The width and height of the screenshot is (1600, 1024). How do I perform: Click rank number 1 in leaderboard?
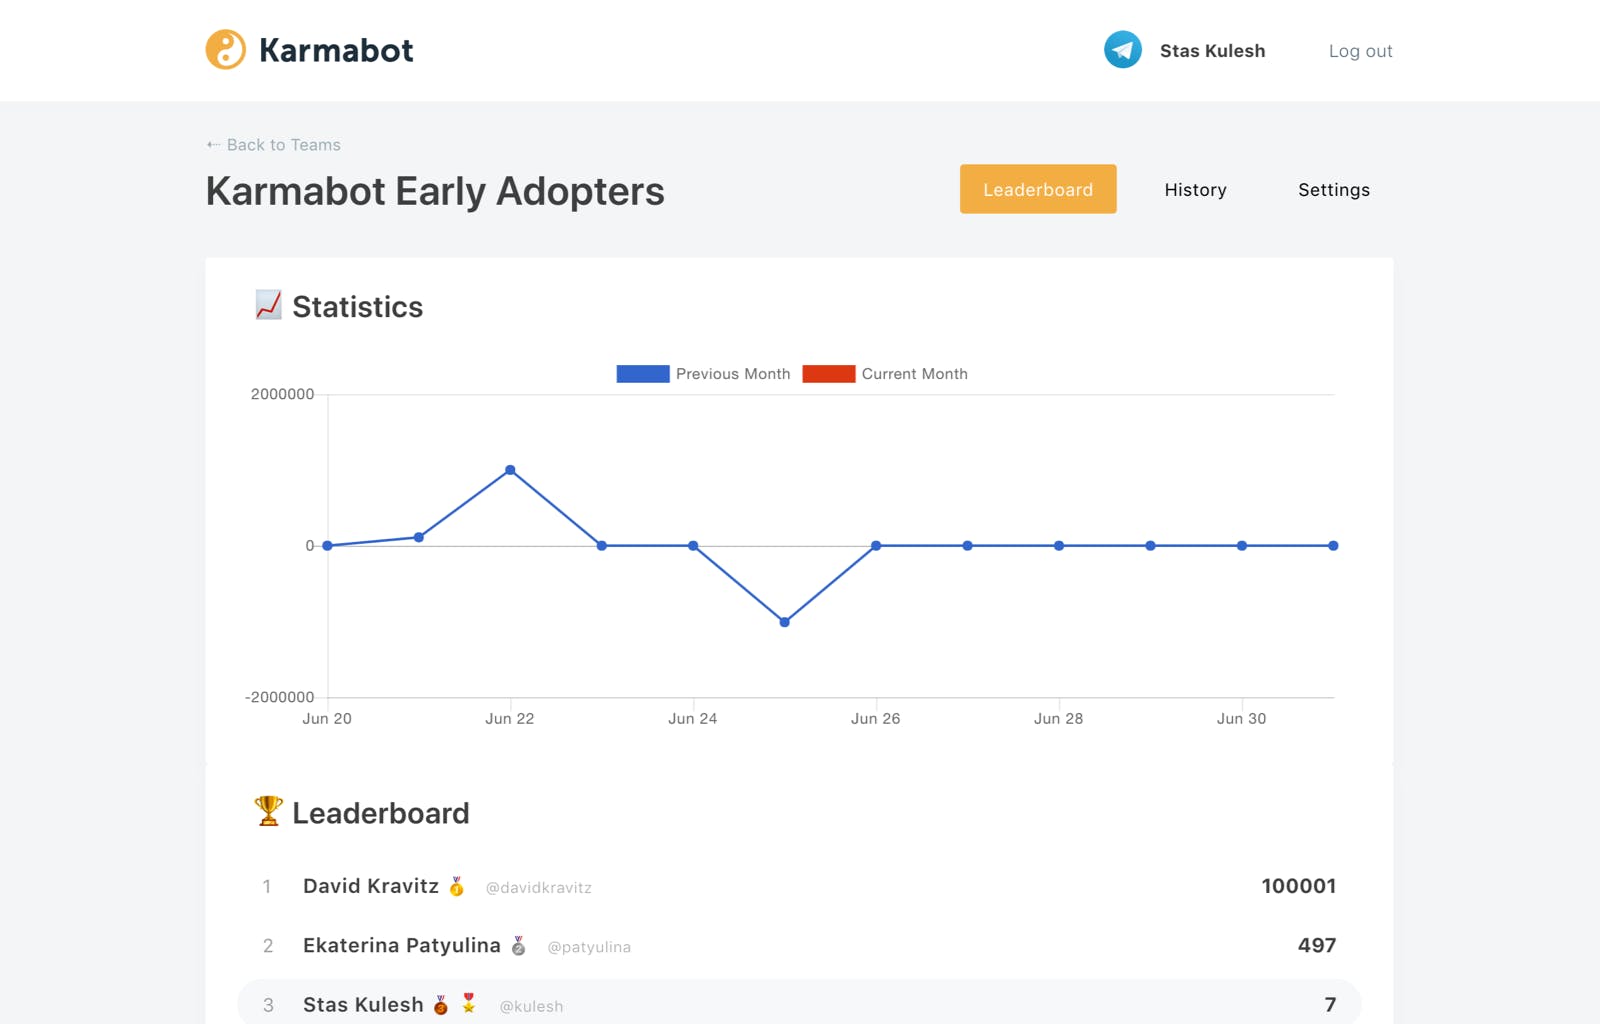pos(267,886)
